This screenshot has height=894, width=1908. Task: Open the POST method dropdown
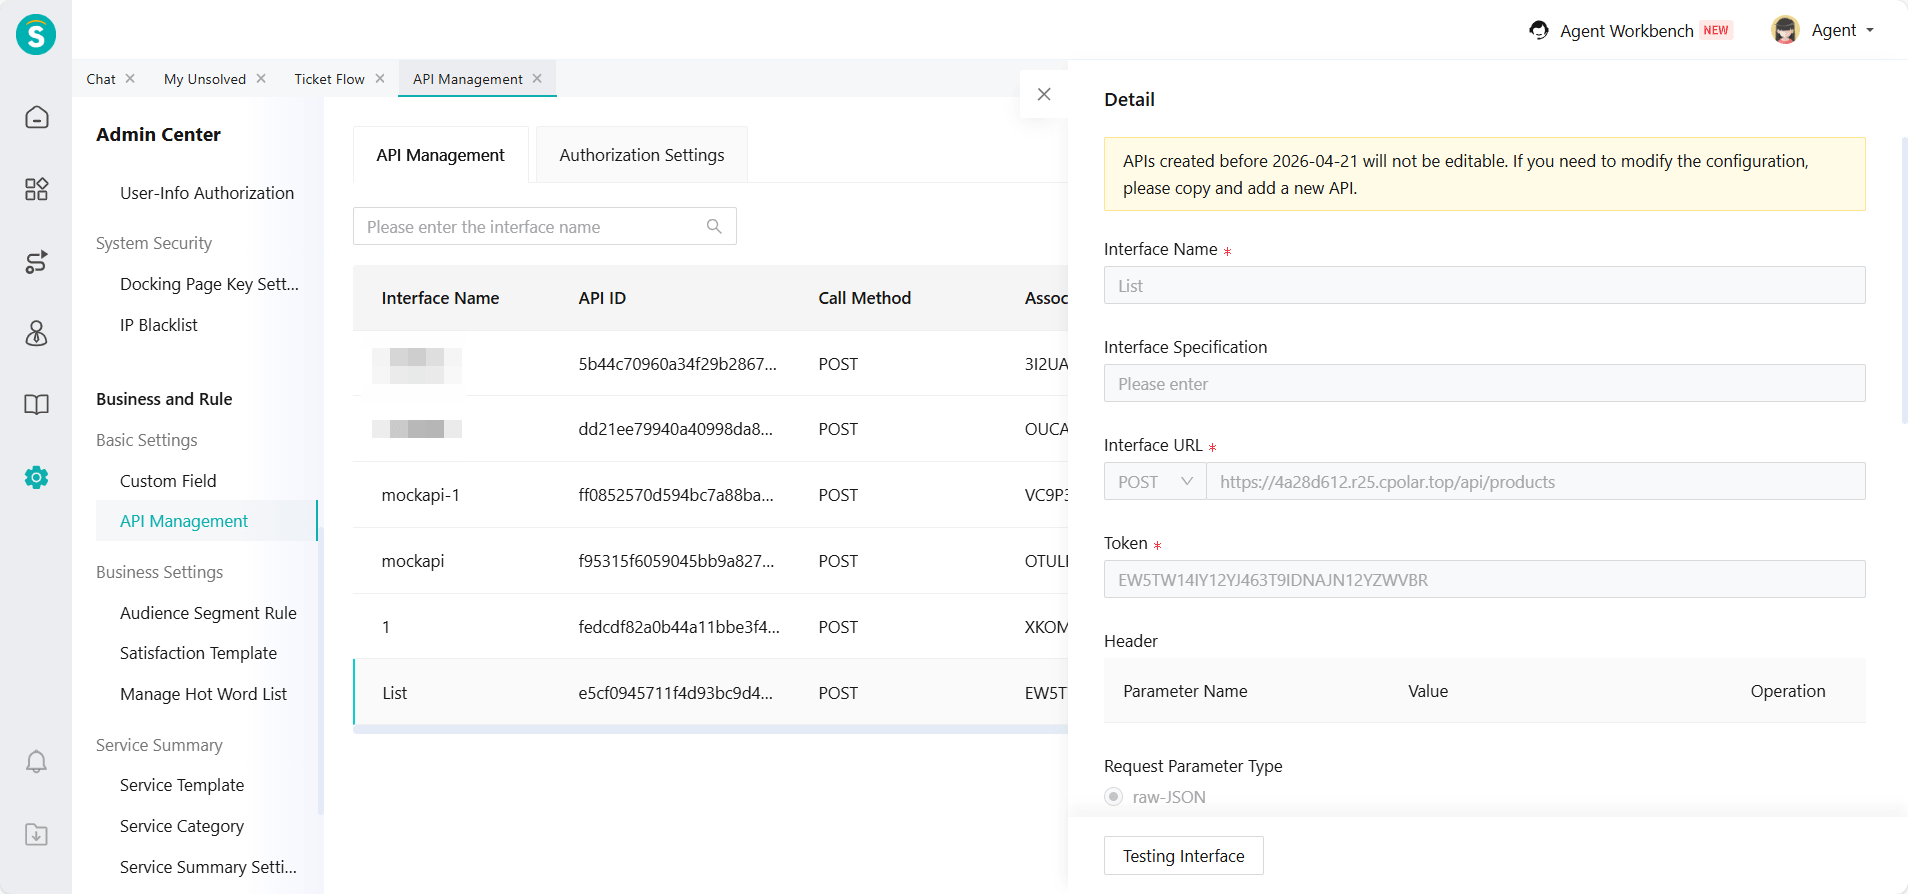[x=1155, y=482]
